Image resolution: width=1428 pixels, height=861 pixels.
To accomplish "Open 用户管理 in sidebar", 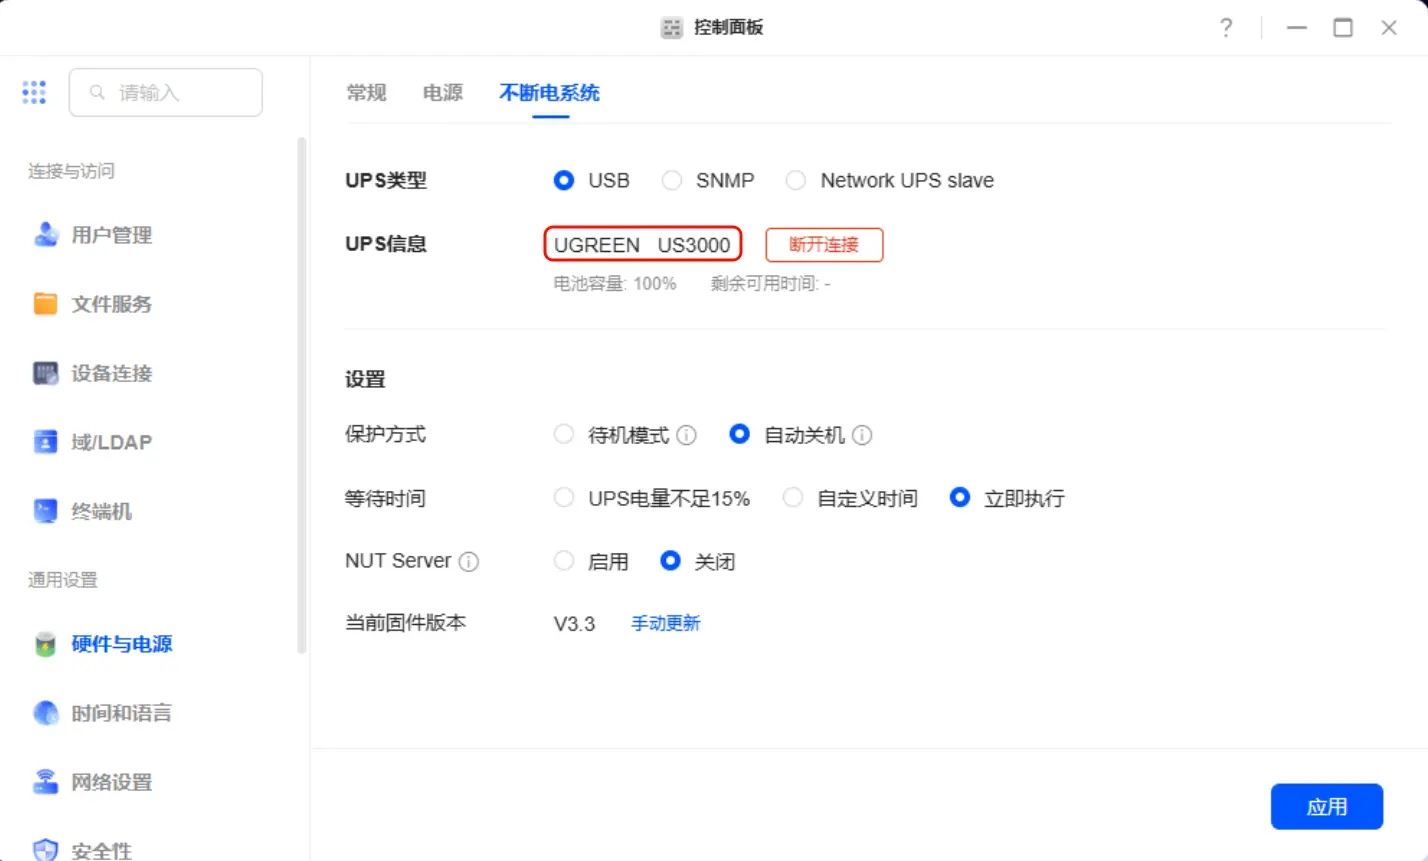I will coord(112,235).
